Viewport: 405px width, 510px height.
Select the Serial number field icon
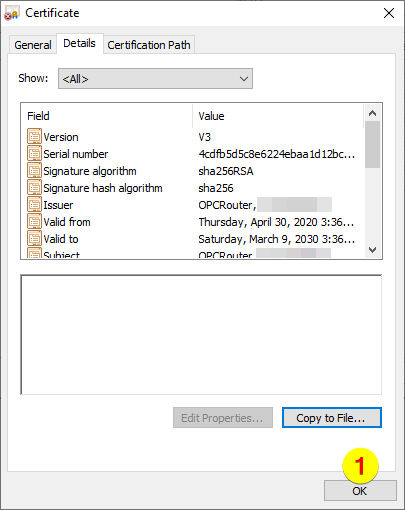point(34,154)
